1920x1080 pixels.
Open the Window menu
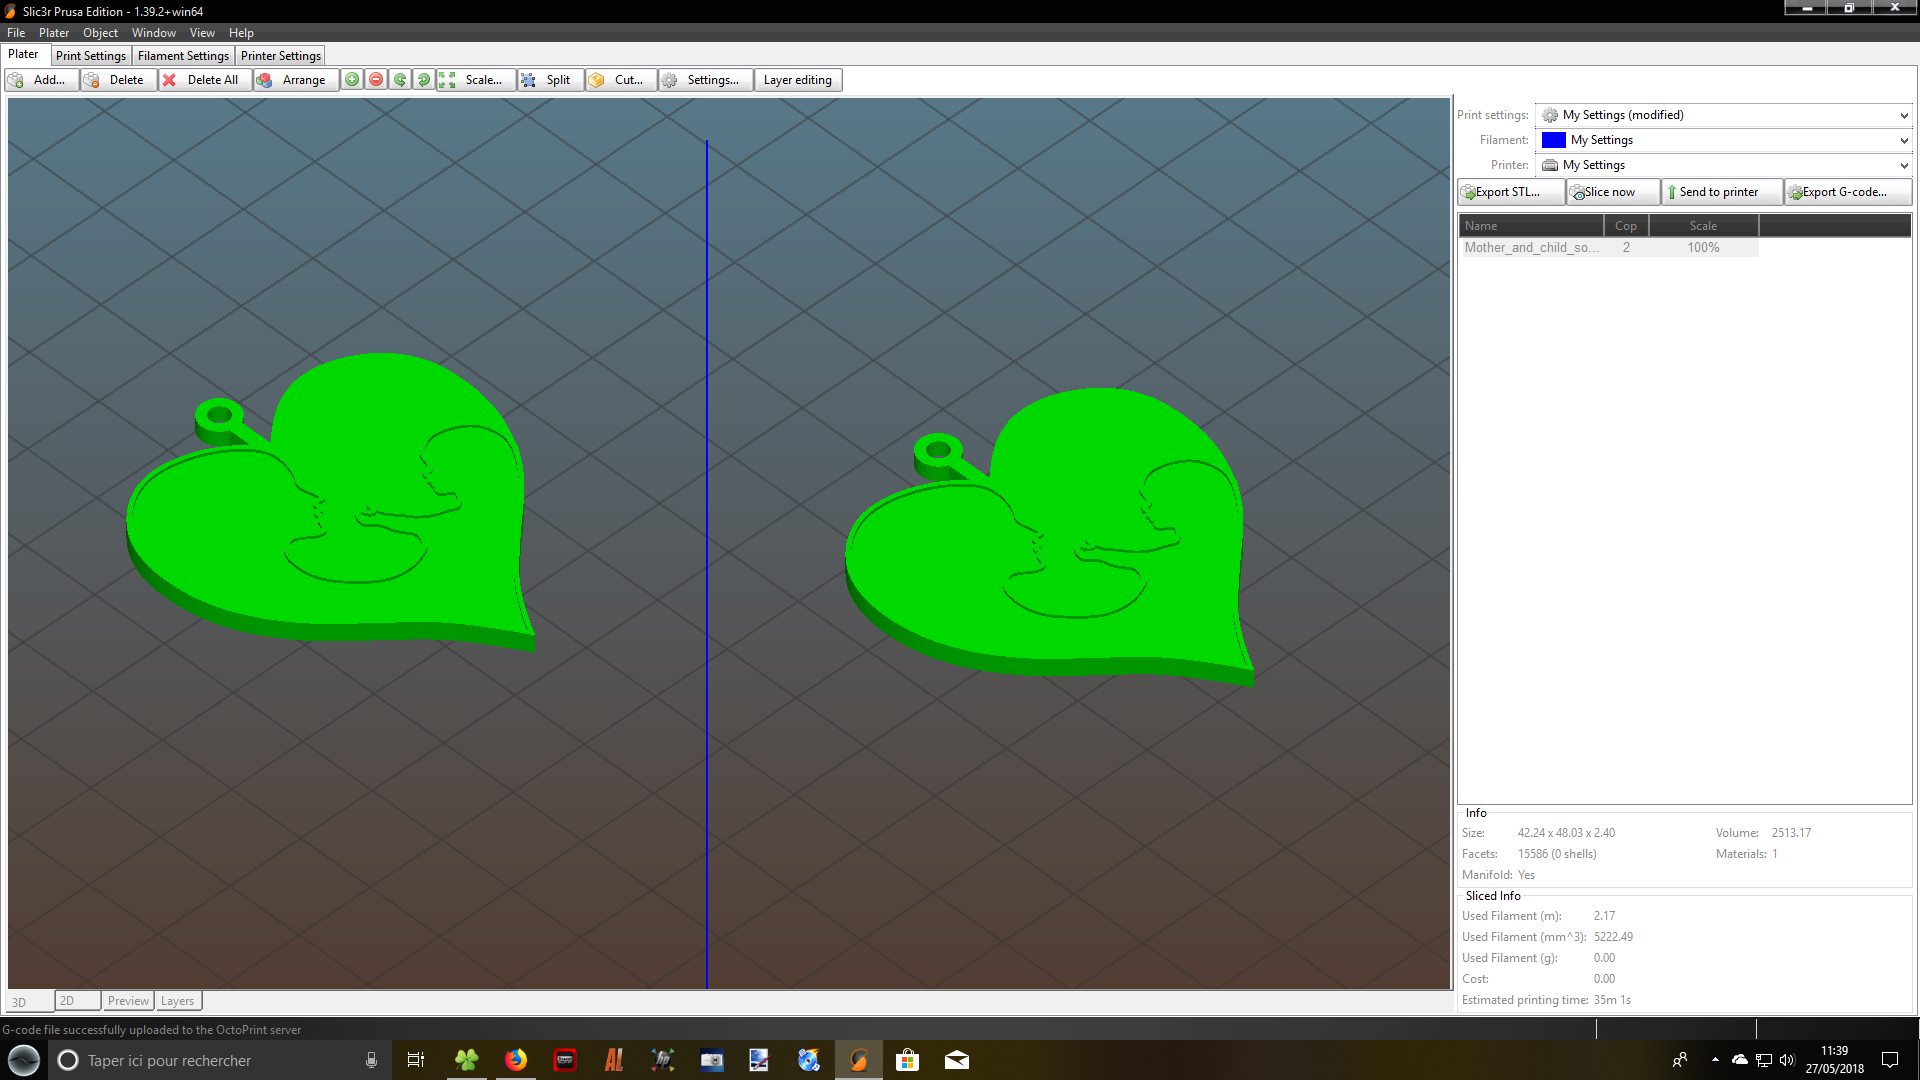[154, 33]
